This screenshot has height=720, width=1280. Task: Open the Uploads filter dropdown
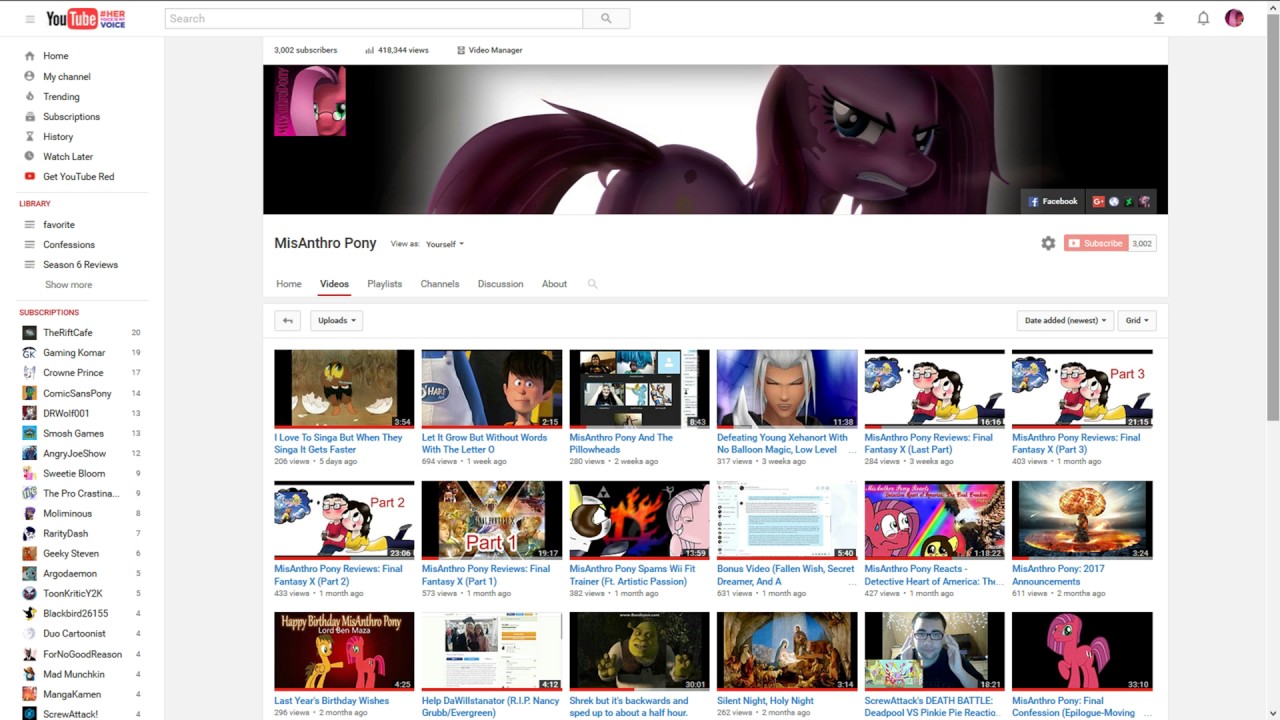coord(336,320)
